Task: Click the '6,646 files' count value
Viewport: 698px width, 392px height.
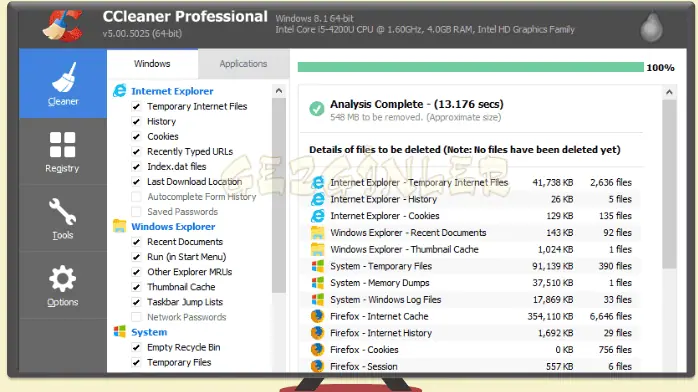Action: 611,316
